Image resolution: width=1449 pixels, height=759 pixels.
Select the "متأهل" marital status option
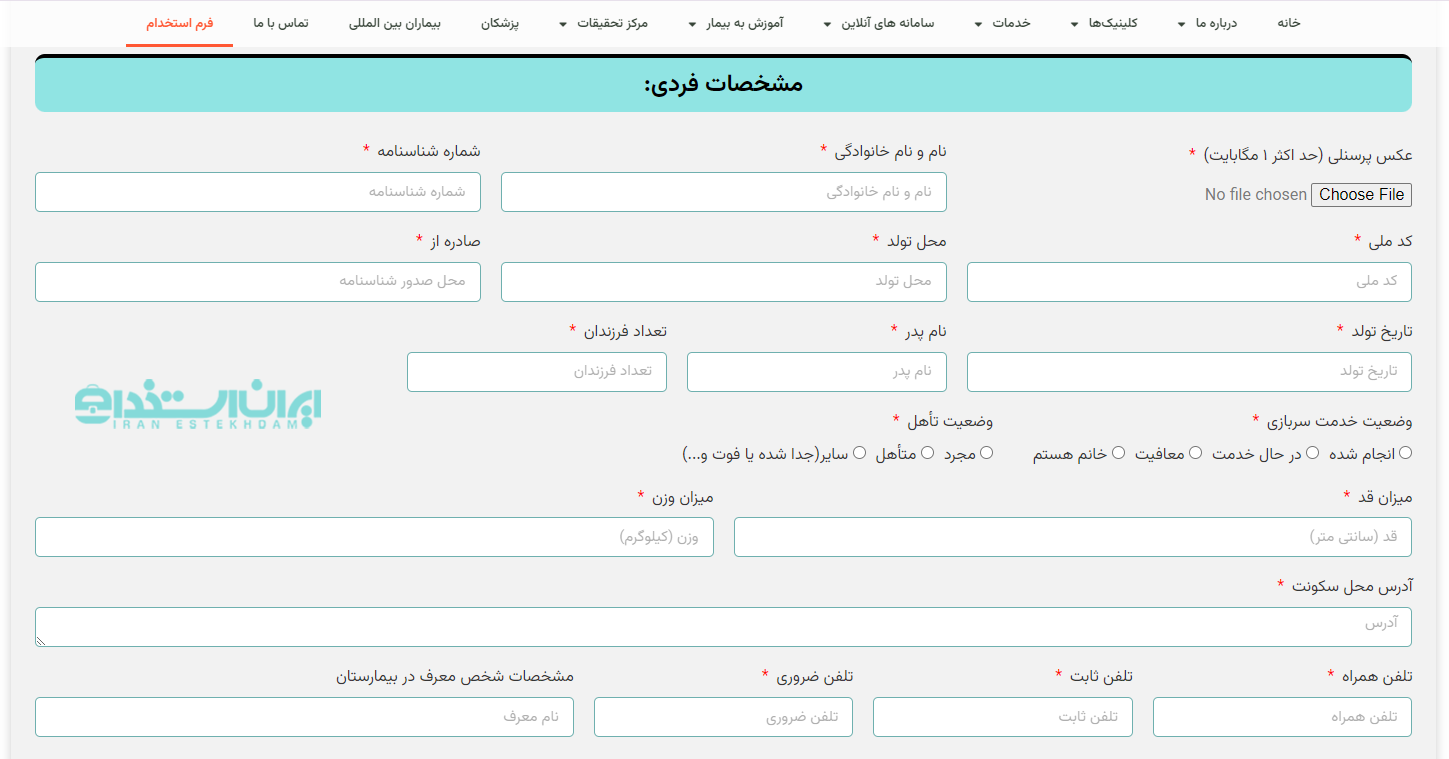[927, 452]
